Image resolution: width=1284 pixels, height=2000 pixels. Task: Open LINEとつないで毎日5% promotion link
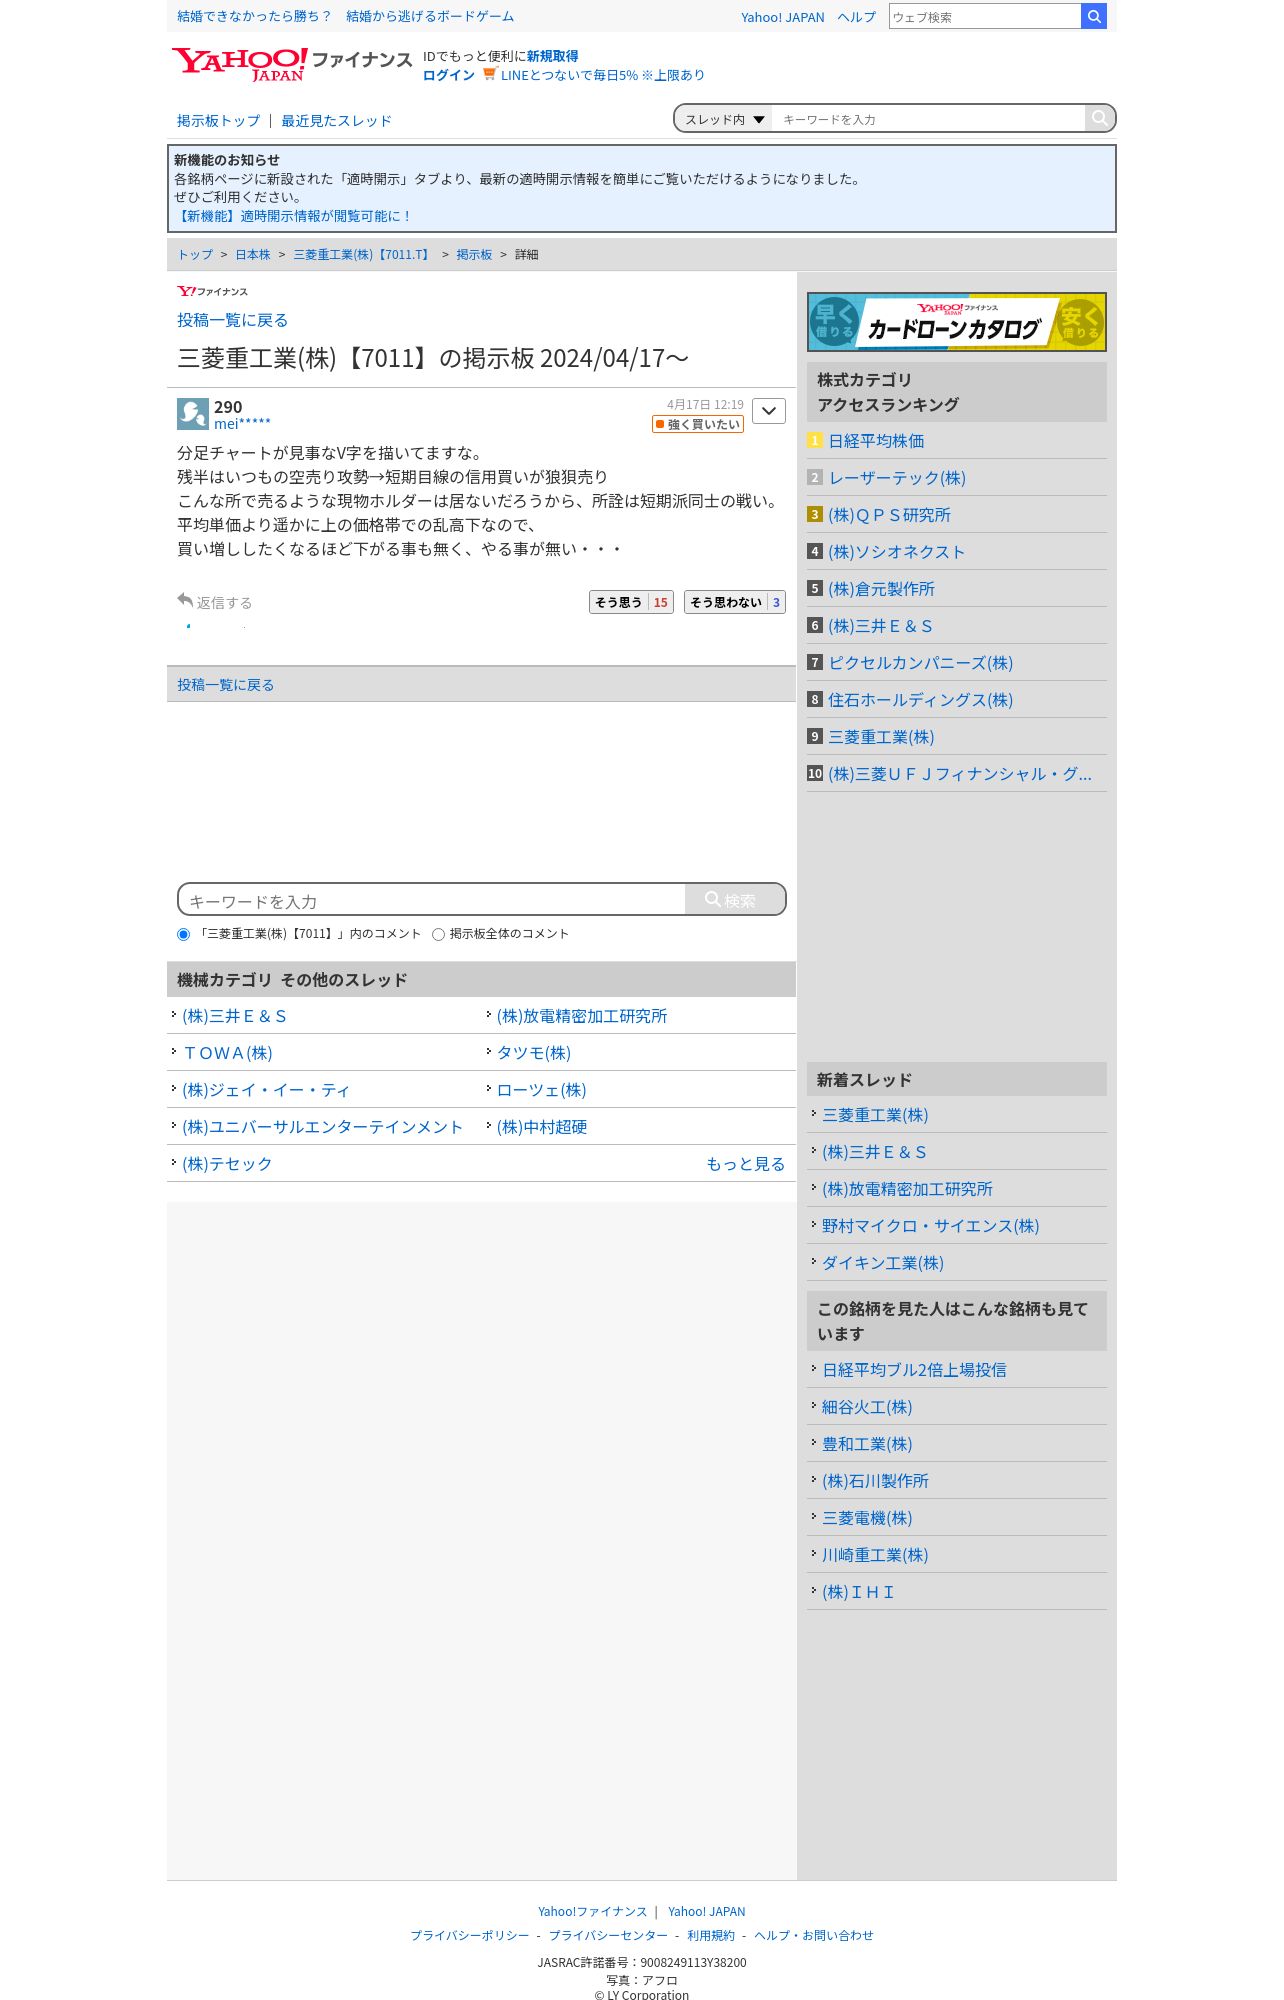coord(602,75)
